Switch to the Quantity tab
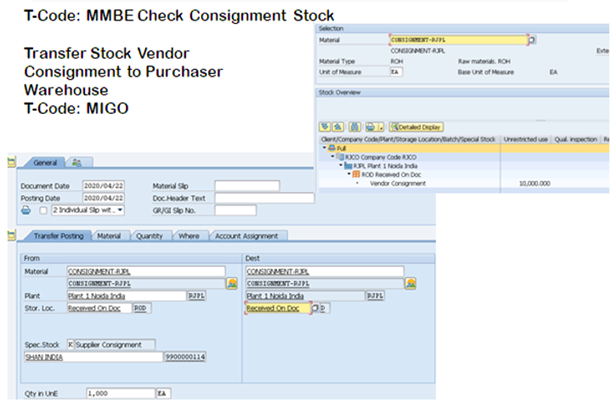616x403 pixels. 150,236
